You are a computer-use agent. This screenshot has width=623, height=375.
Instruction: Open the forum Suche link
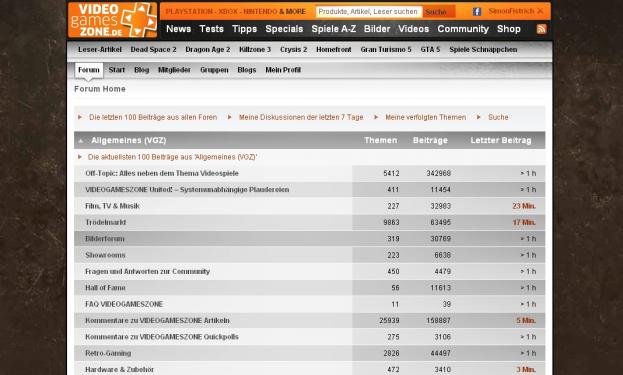tap(498, 117)
